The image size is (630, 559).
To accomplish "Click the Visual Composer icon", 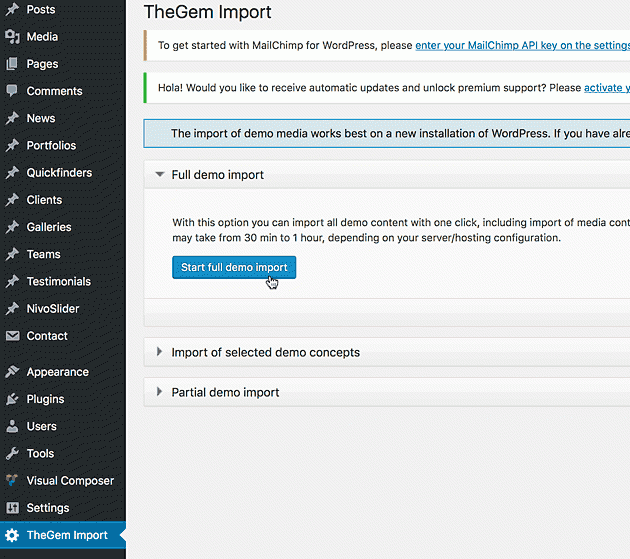I will 12,480.
